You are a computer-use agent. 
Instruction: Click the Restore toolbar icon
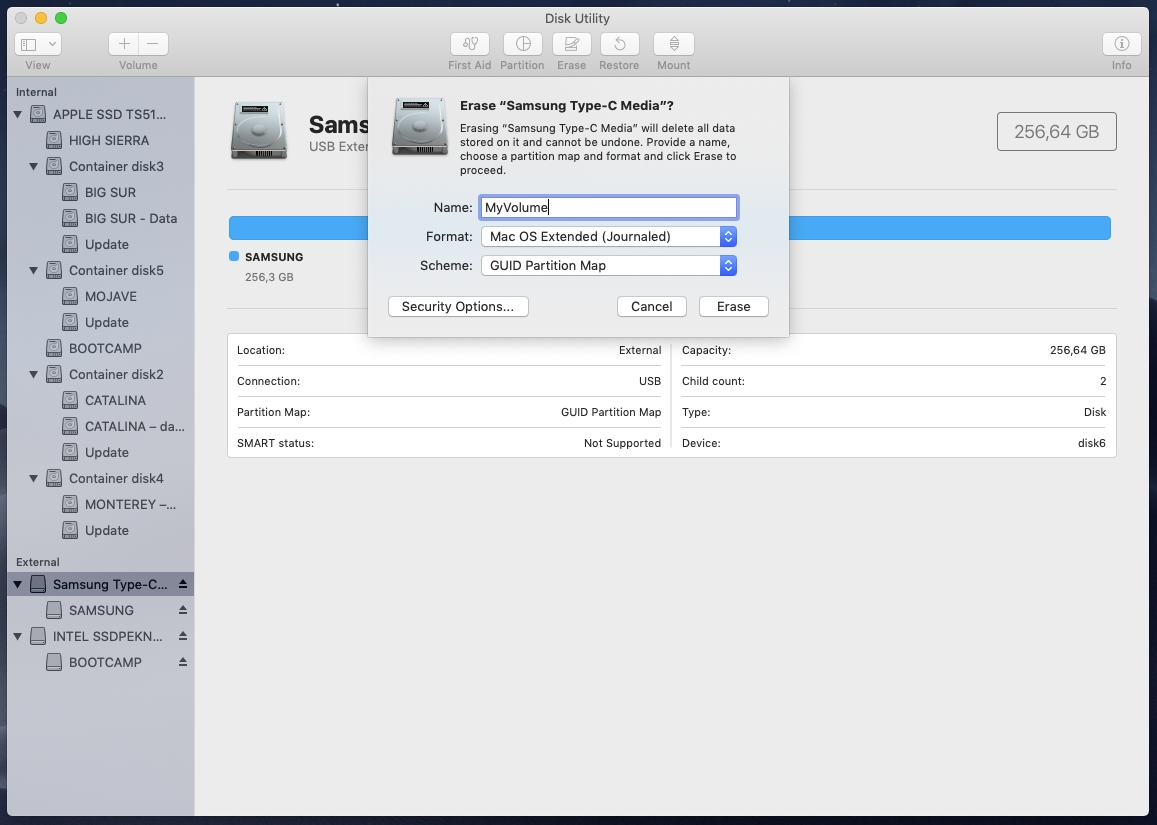(x=620, y=44)
